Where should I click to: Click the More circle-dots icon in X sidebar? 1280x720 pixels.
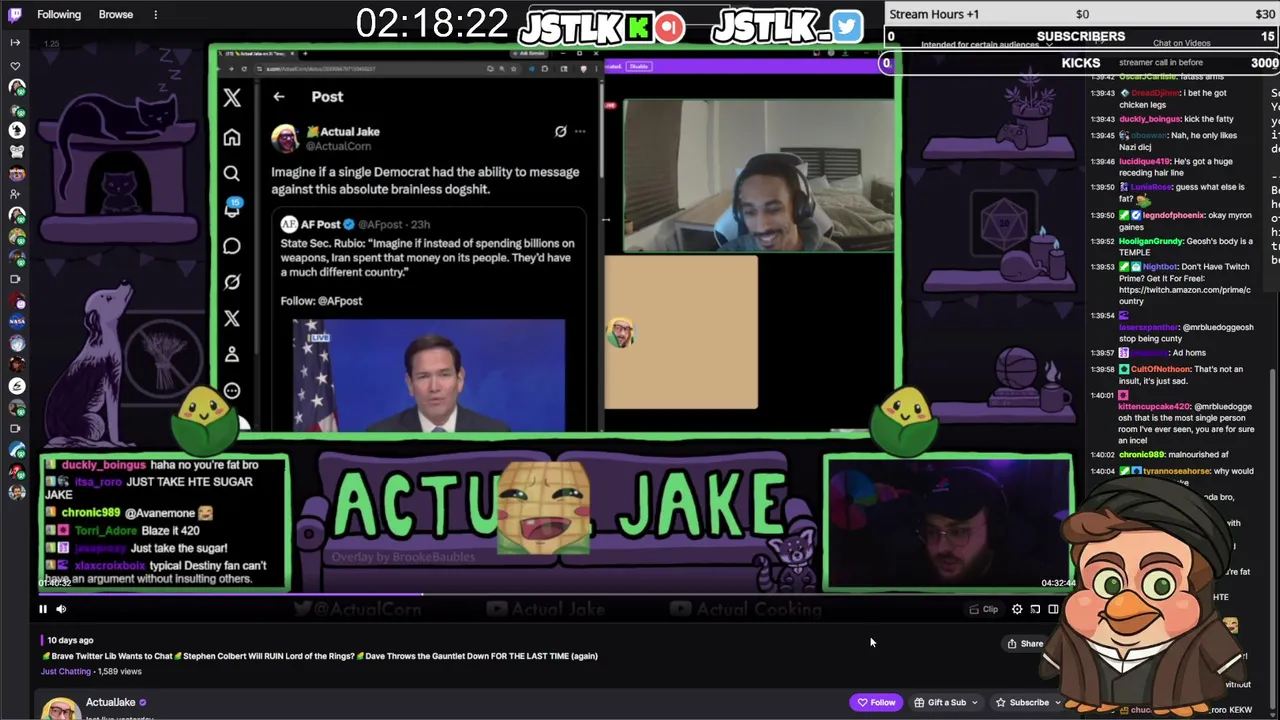click(232, 391)
